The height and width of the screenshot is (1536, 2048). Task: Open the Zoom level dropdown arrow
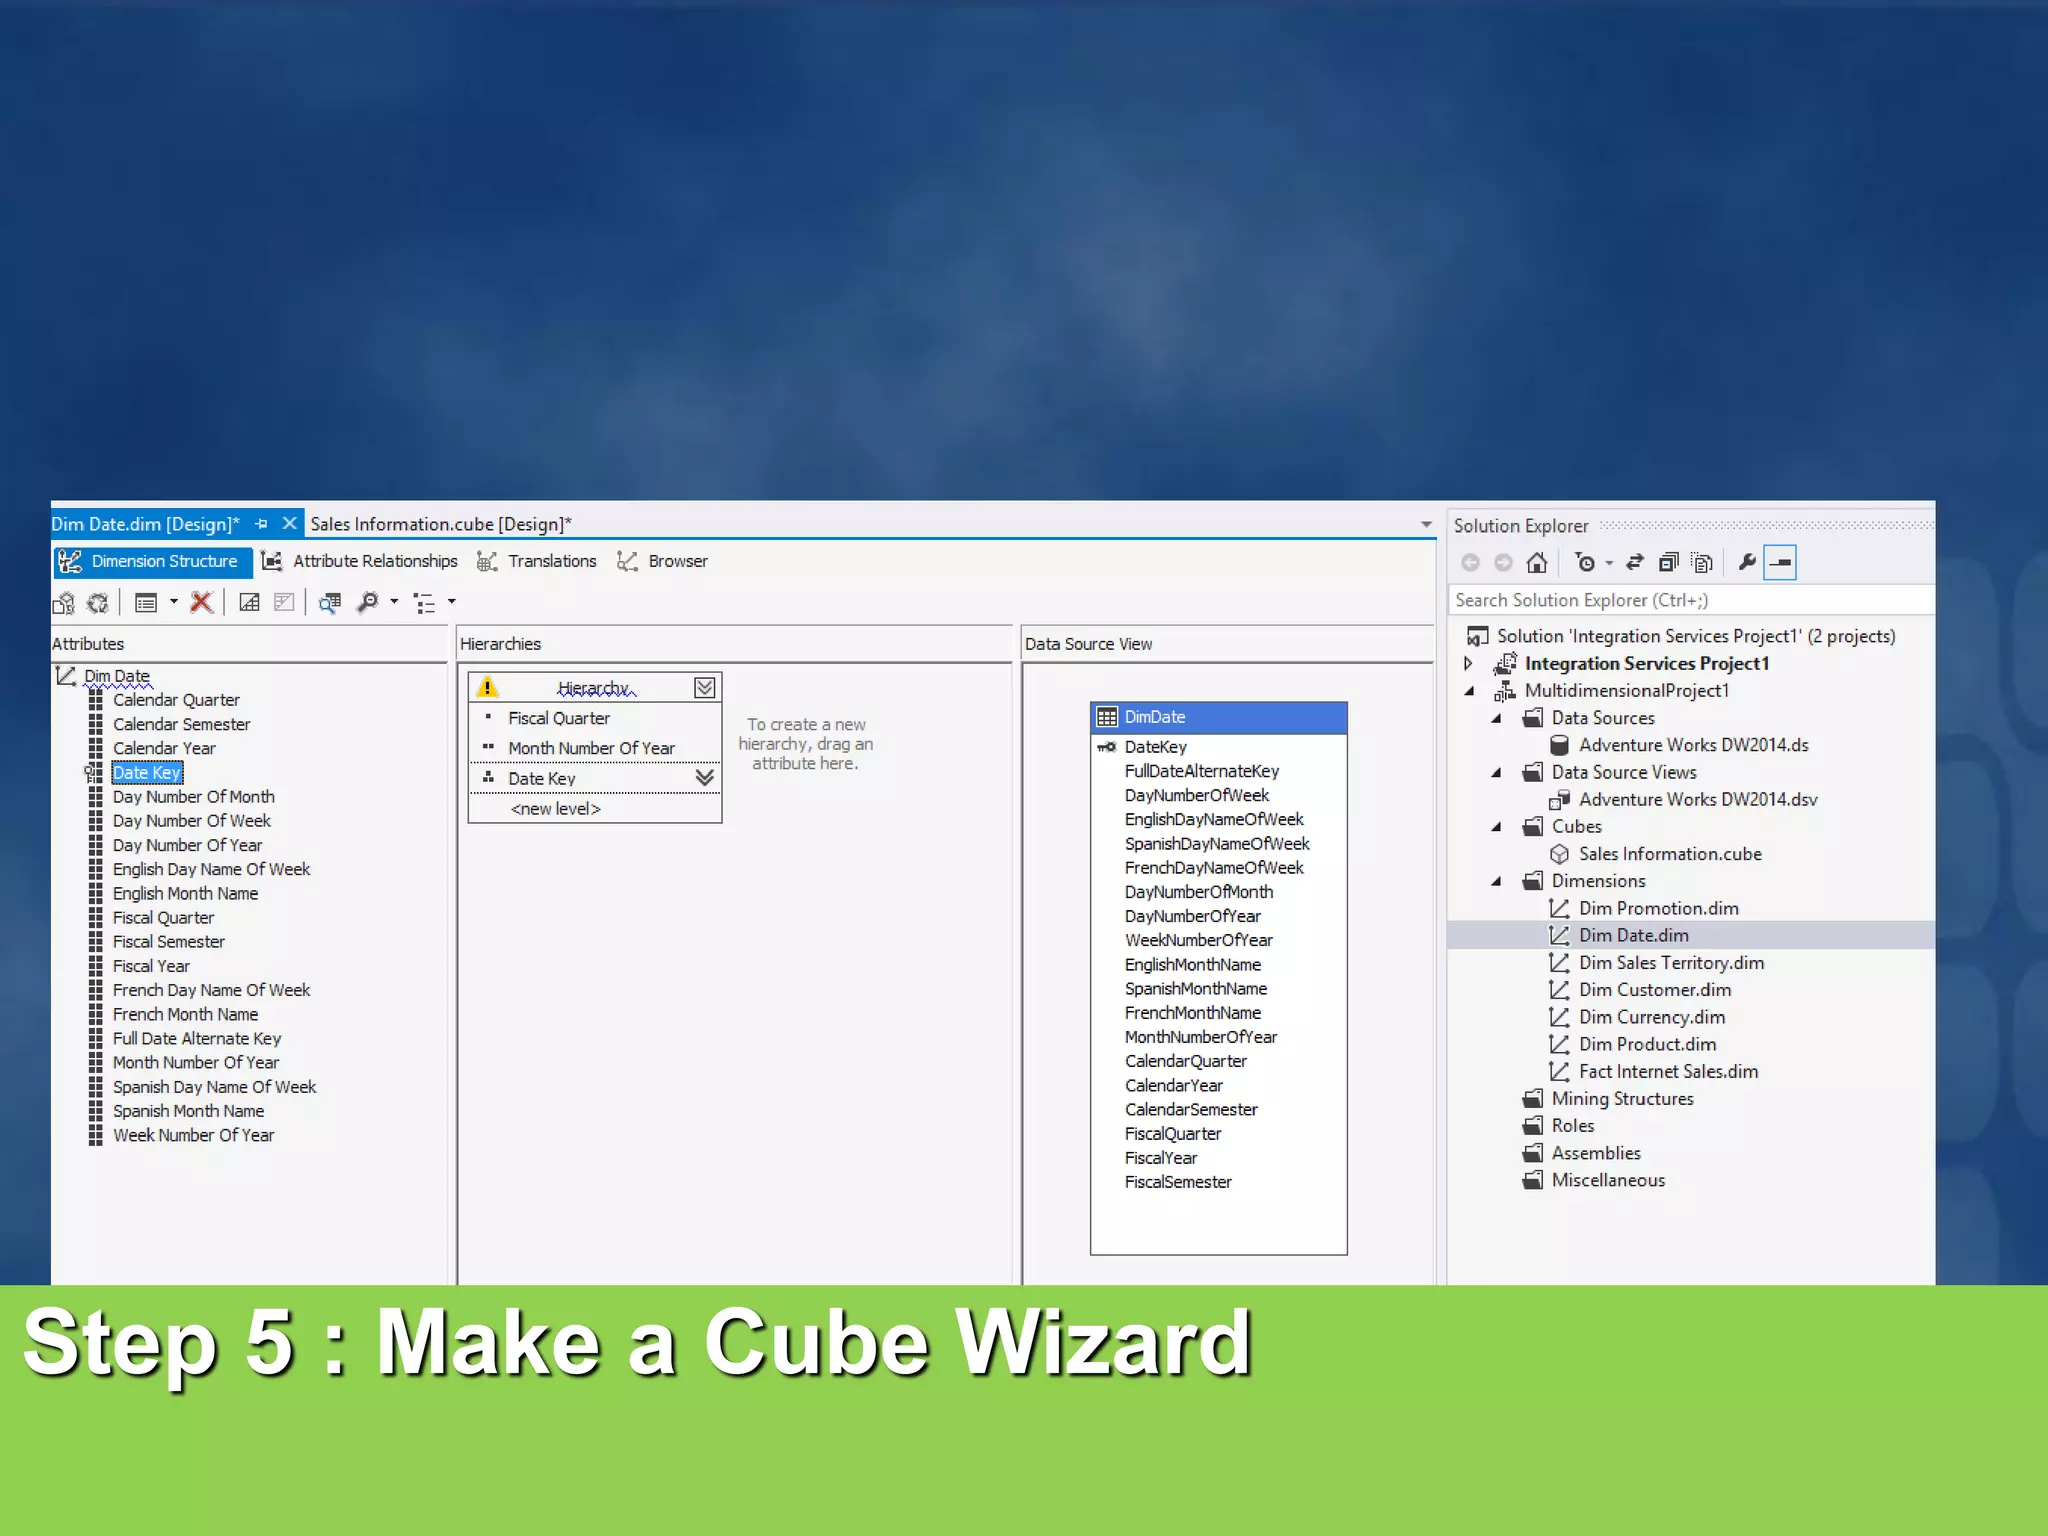[394, 602]
